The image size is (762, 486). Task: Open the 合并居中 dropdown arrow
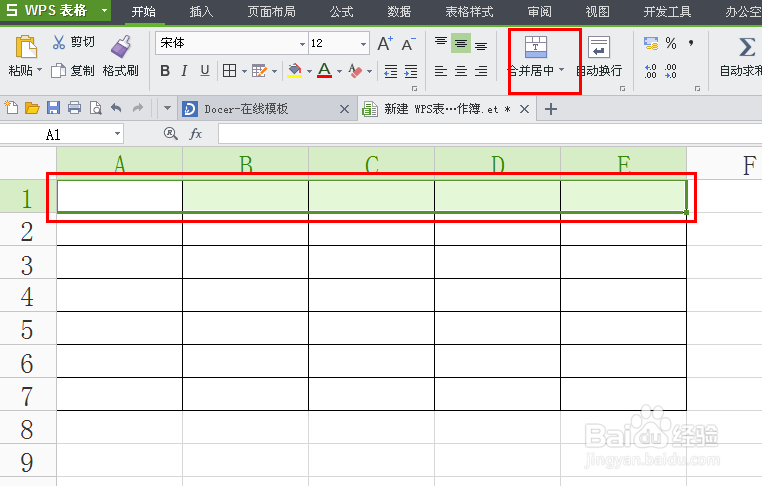pos(562,70)
